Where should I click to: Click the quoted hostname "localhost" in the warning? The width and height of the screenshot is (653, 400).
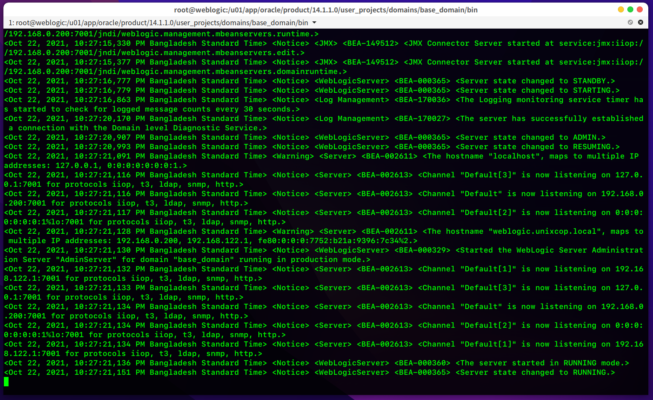512,156
